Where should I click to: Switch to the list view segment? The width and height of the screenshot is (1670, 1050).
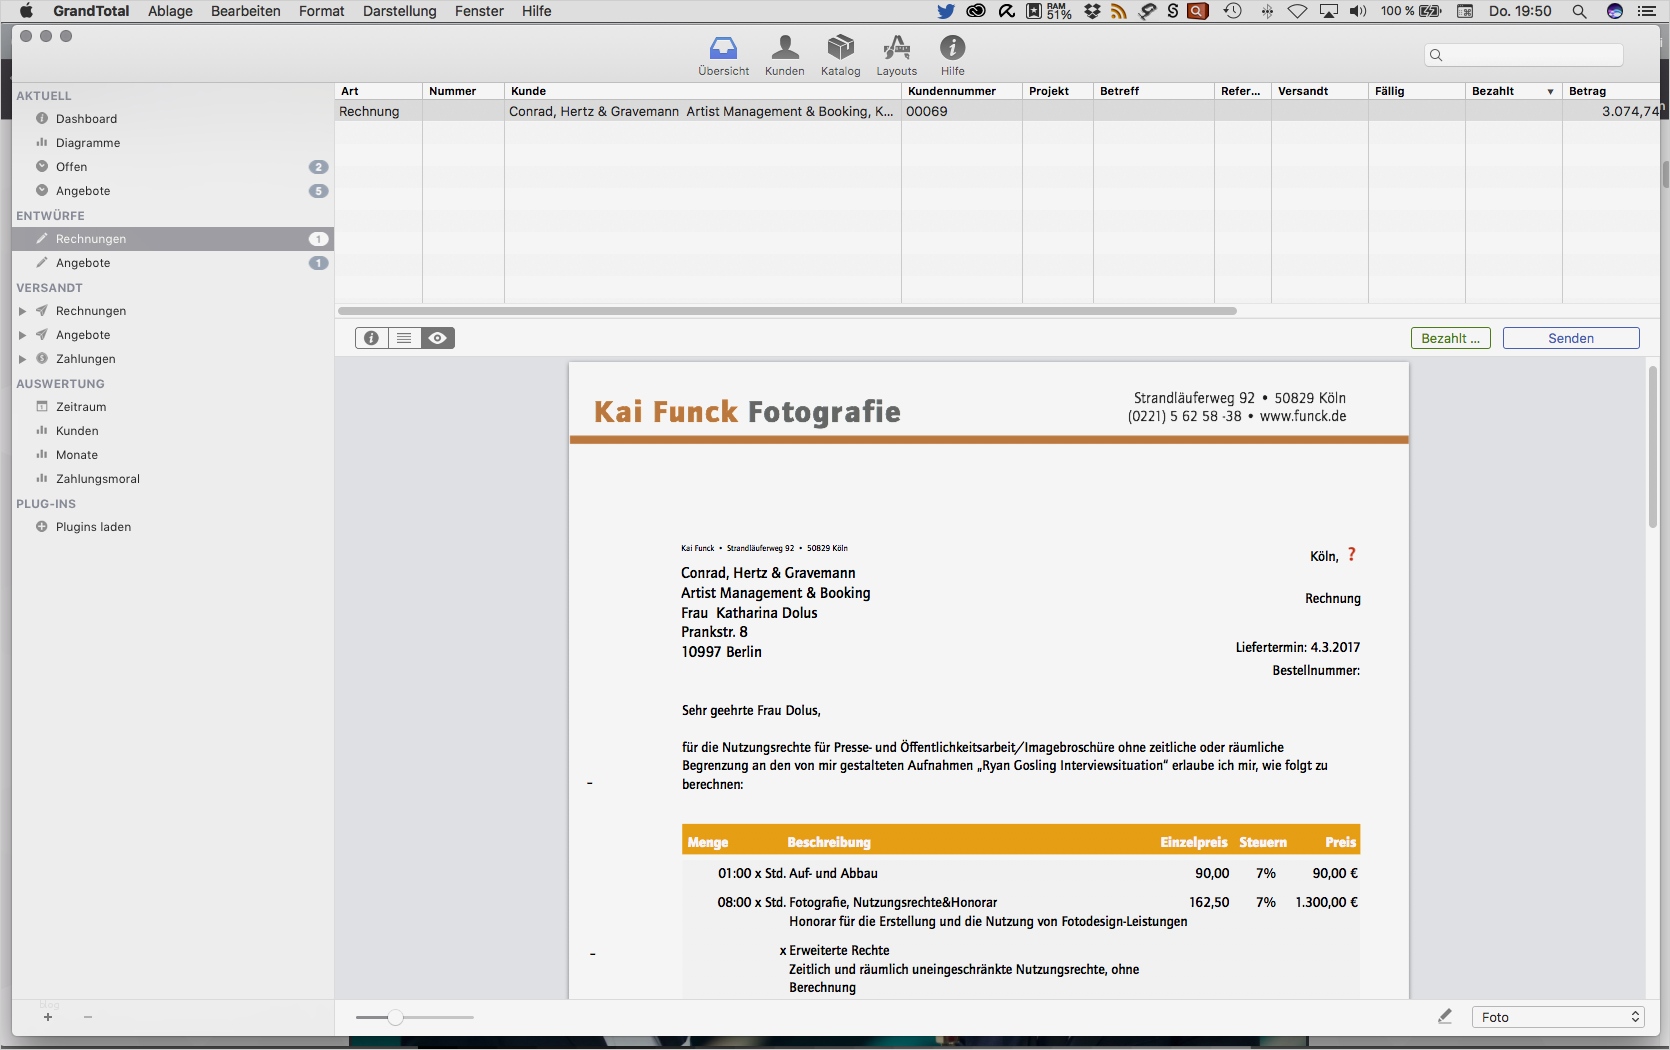tap(404, 338)
